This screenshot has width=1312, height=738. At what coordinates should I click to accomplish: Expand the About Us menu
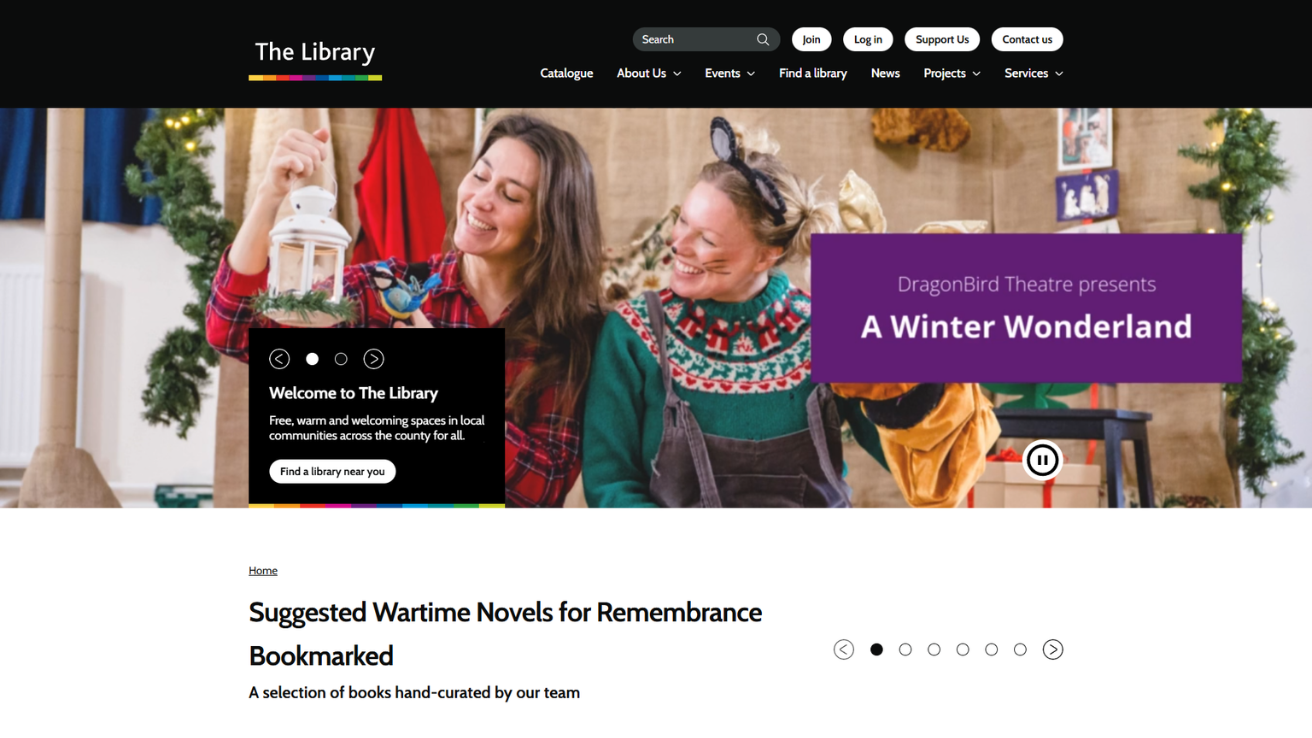click(649, 73)
